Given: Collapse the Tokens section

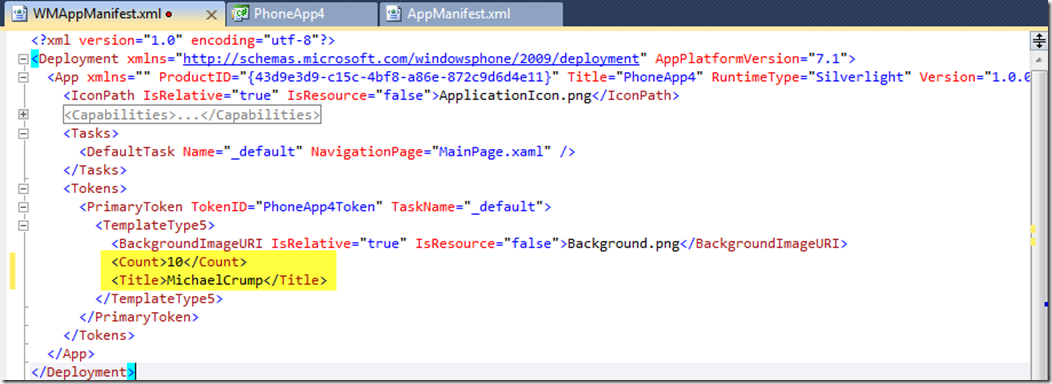Looking at the screenshot, I should pos(24,189).
